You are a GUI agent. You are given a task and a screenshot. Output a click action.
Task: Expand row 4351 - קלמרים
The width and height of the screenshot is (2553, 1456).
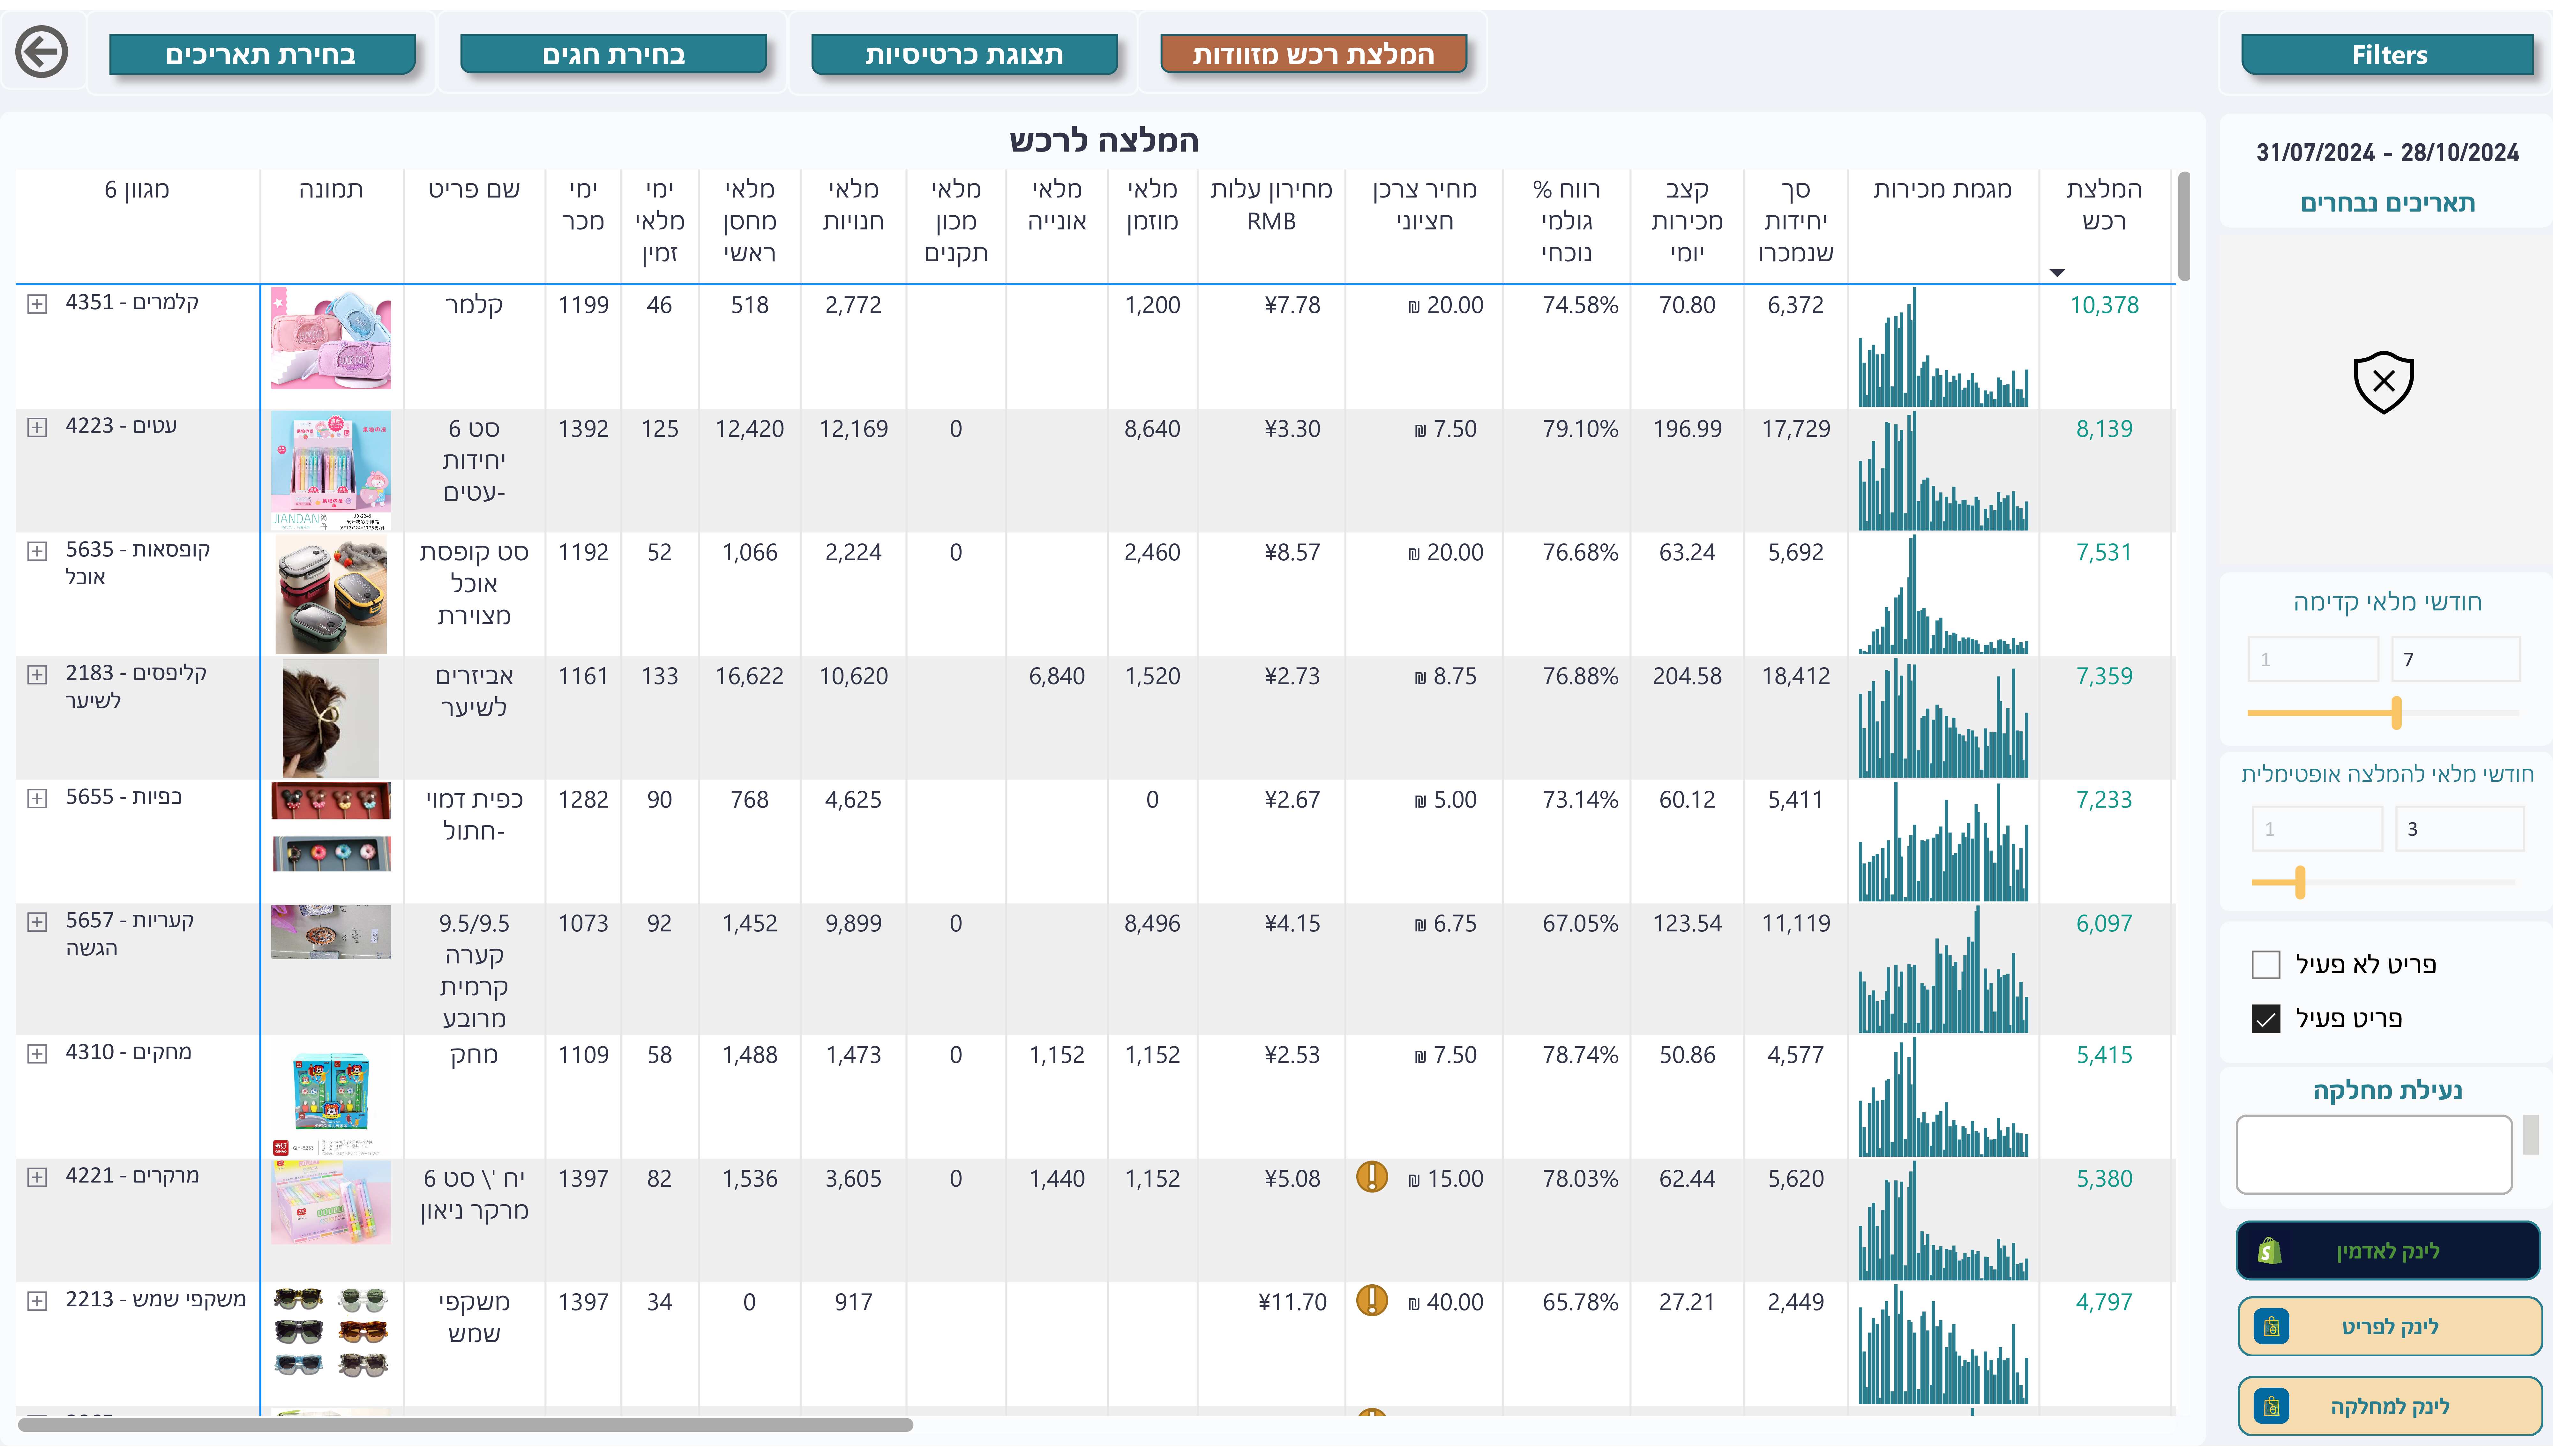pos(37,304)
